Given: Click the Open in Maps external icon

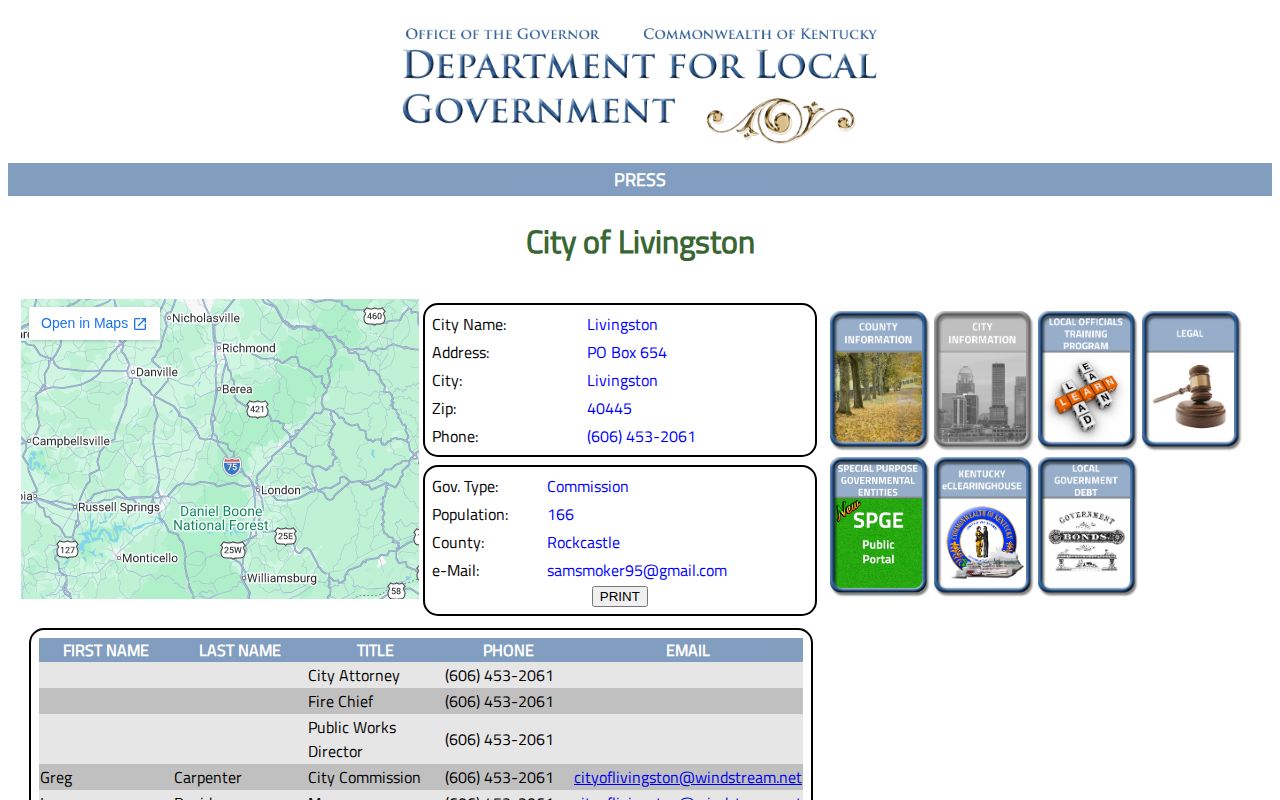Looking at the screenshot, I should pos(140,324).
